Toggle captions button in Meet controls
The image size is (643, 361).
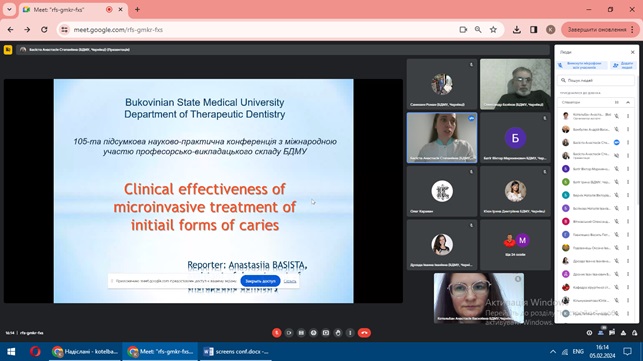(x=301, y=333)
